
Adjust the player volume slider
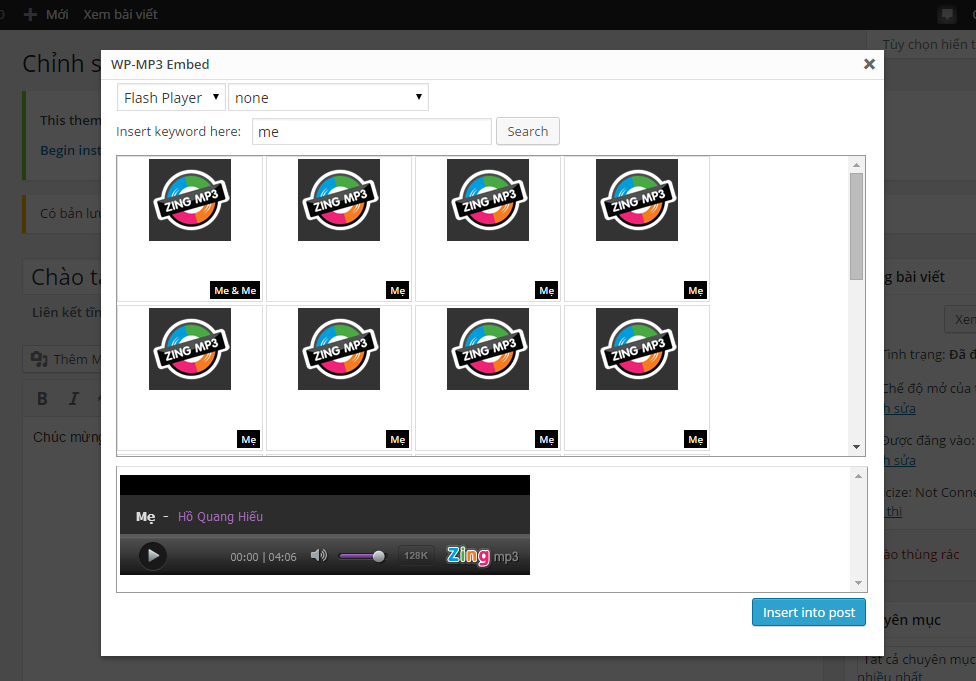tap(362, 557)
